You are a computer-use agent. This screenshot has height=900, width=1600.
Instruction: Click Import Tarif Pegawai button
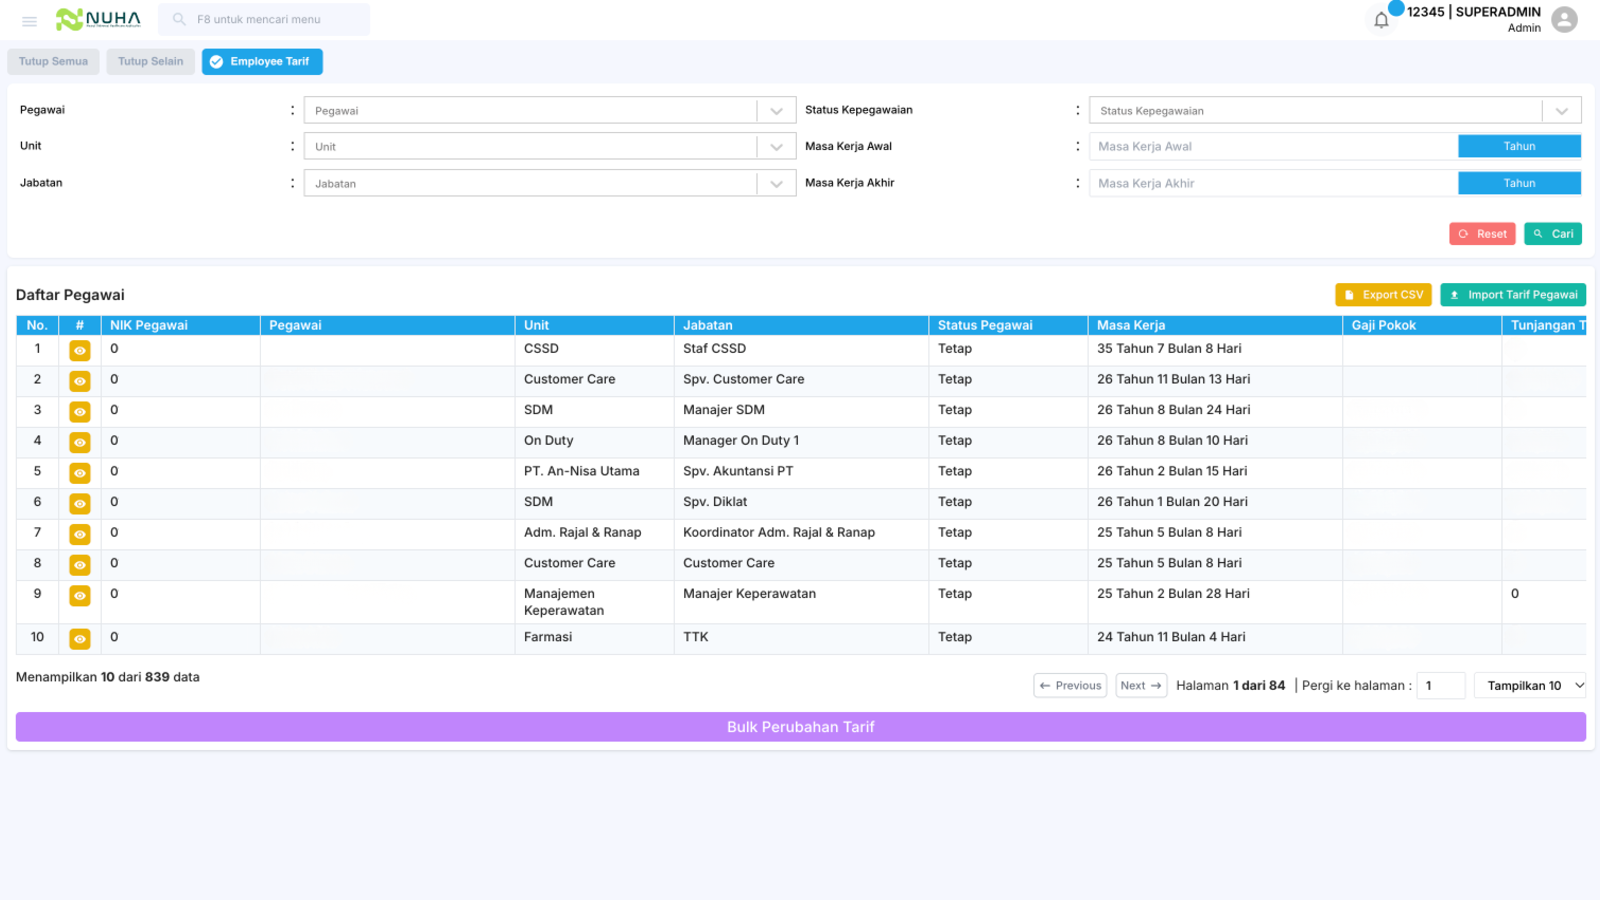pyautogui.click(x=1513, y=295)
